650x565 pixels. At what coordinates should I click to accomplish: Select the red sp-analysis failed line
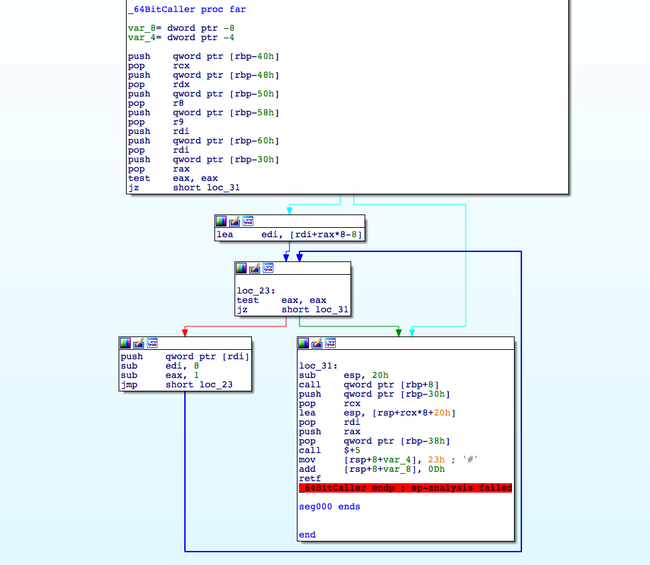click(406, 488)
